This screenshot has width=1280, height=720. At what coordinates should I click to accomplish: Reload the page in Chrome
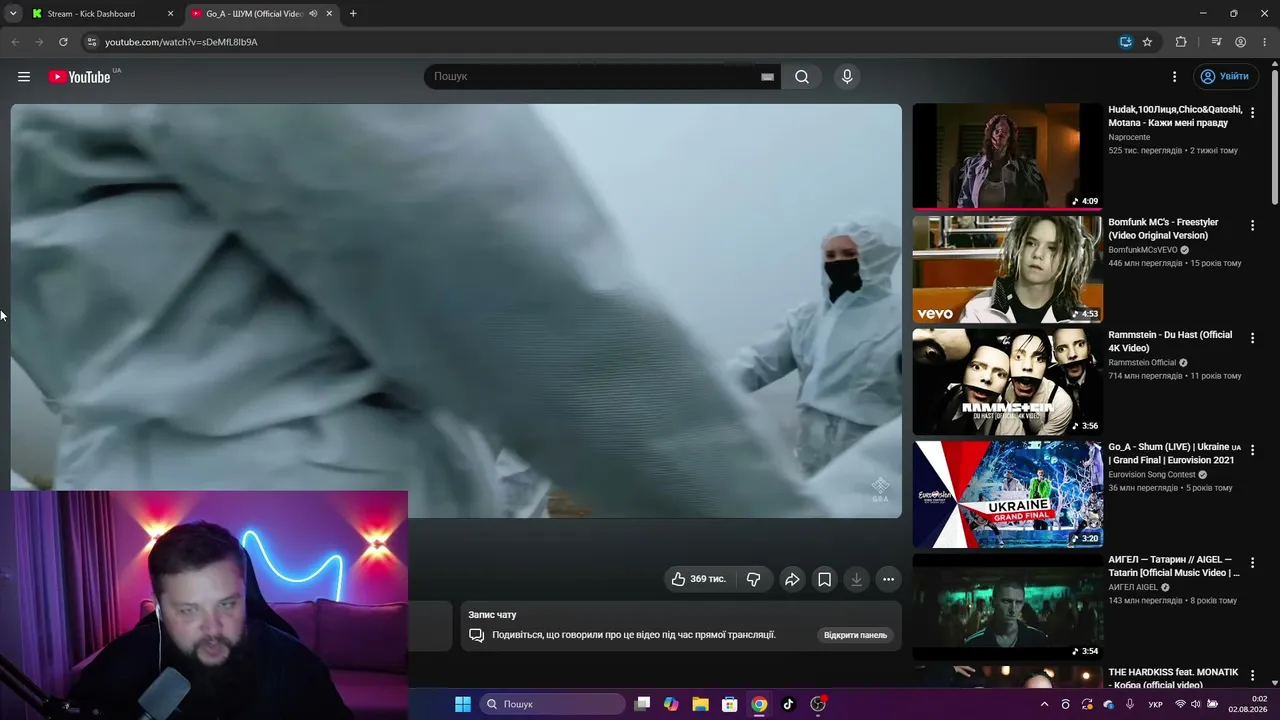tap(63, 42)
